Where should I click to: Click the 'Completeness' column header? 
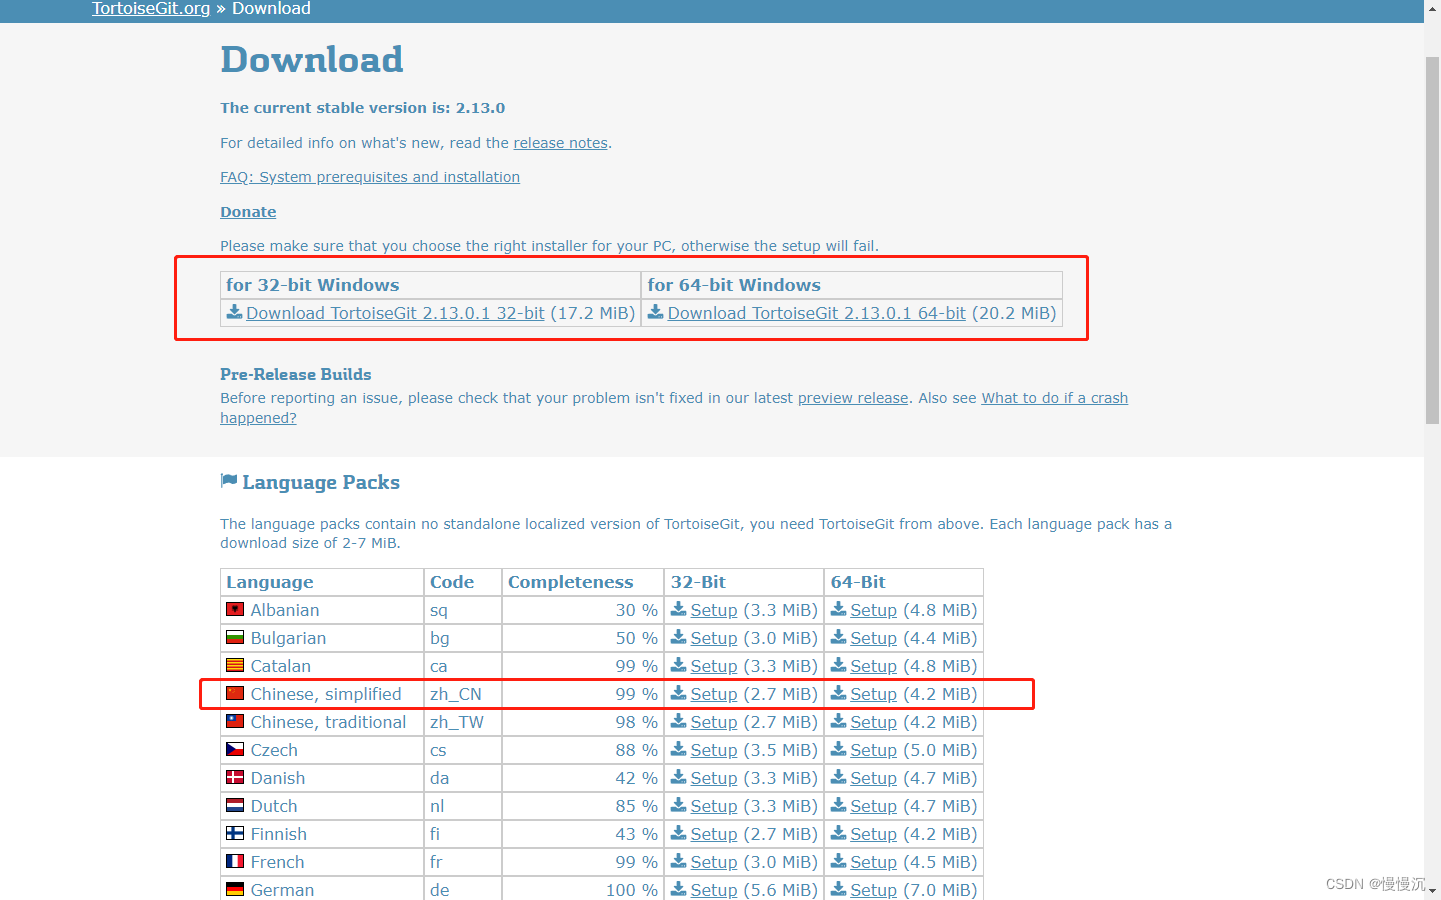click(x=583, y=582)
